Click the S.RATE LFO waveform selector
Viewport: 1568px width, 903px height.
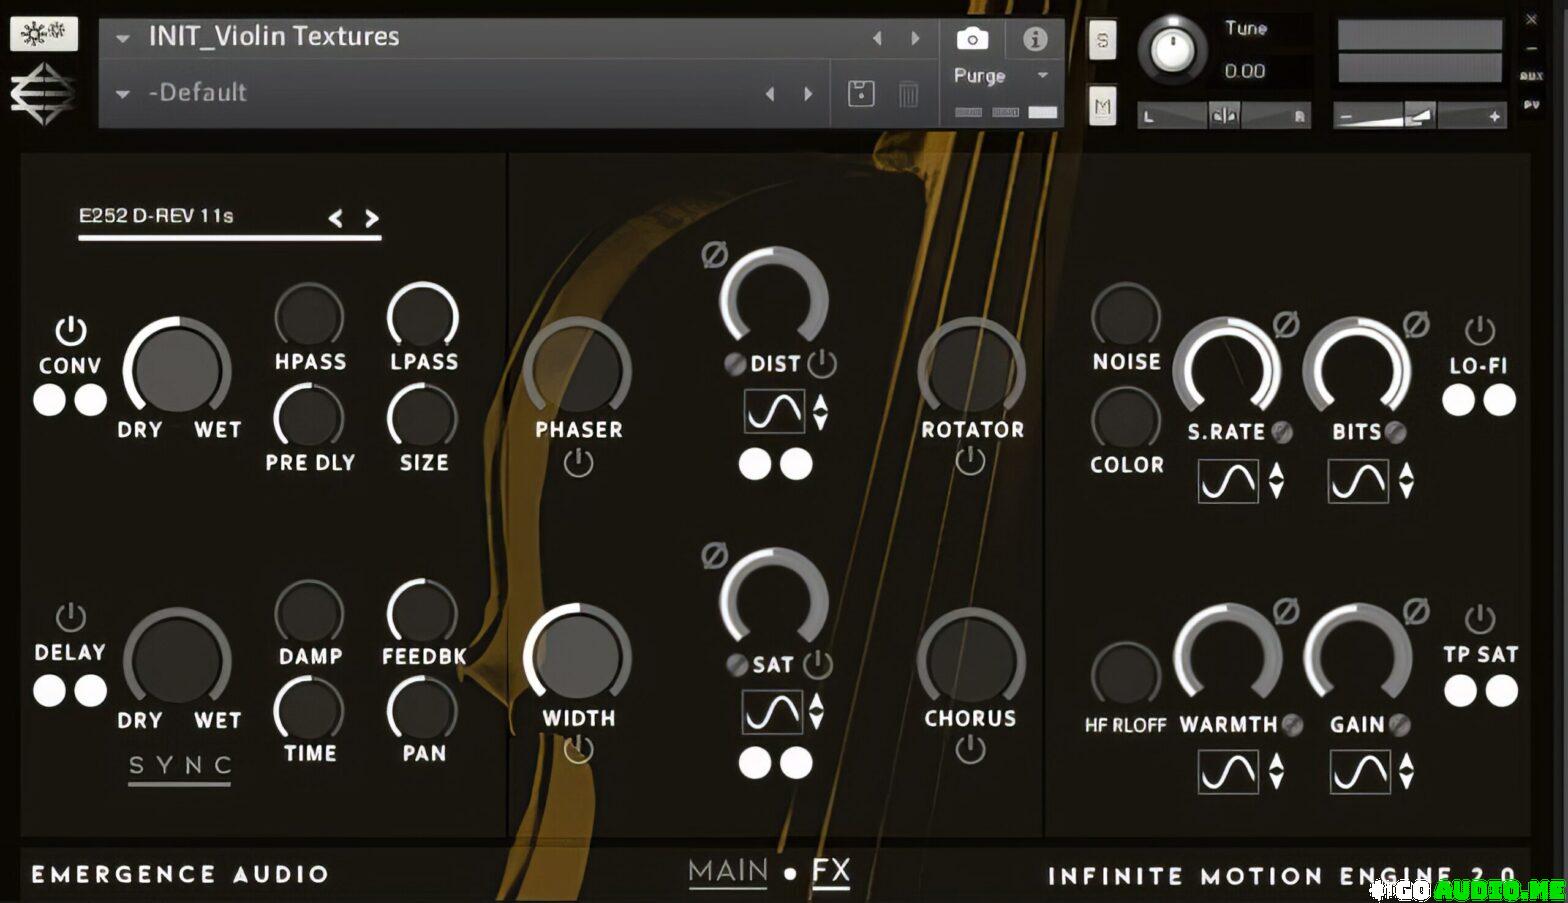1228,481
